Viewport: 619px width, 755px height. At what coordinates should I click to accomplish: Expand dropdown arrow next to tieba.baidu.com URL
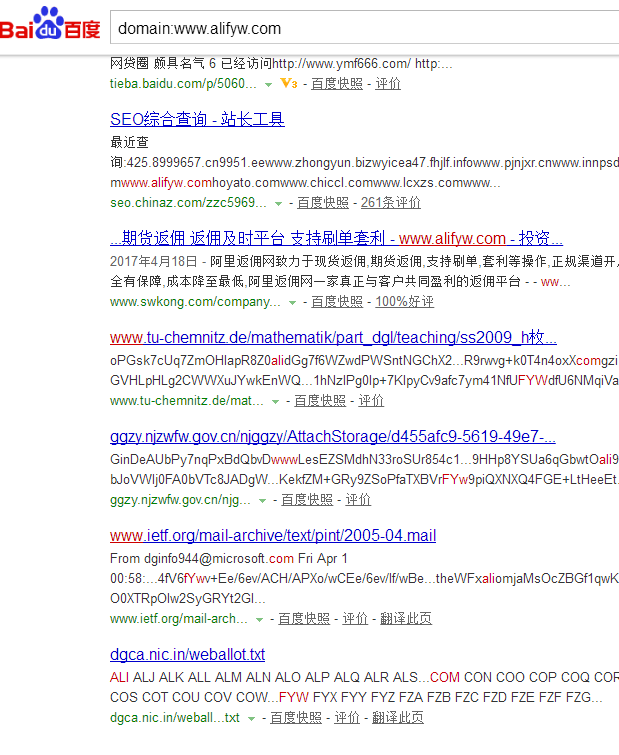[269, 85]
